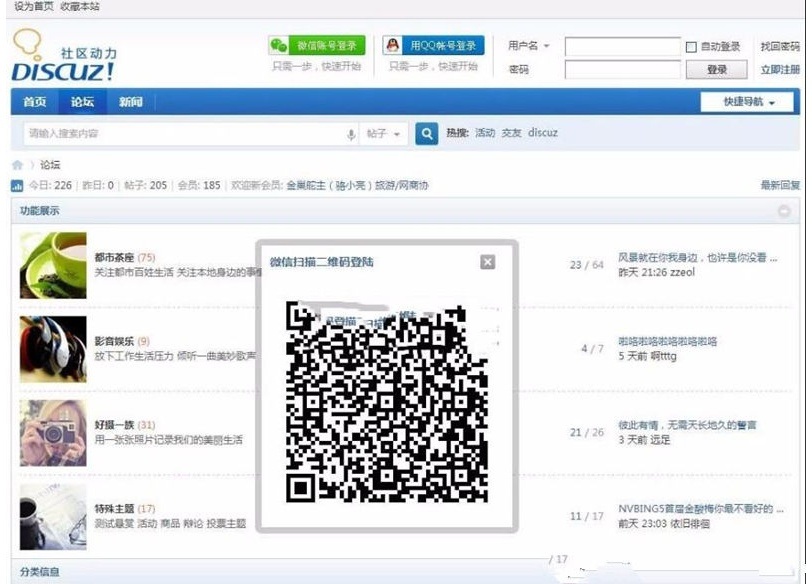Collapse the 功能展示 panel

783,212
